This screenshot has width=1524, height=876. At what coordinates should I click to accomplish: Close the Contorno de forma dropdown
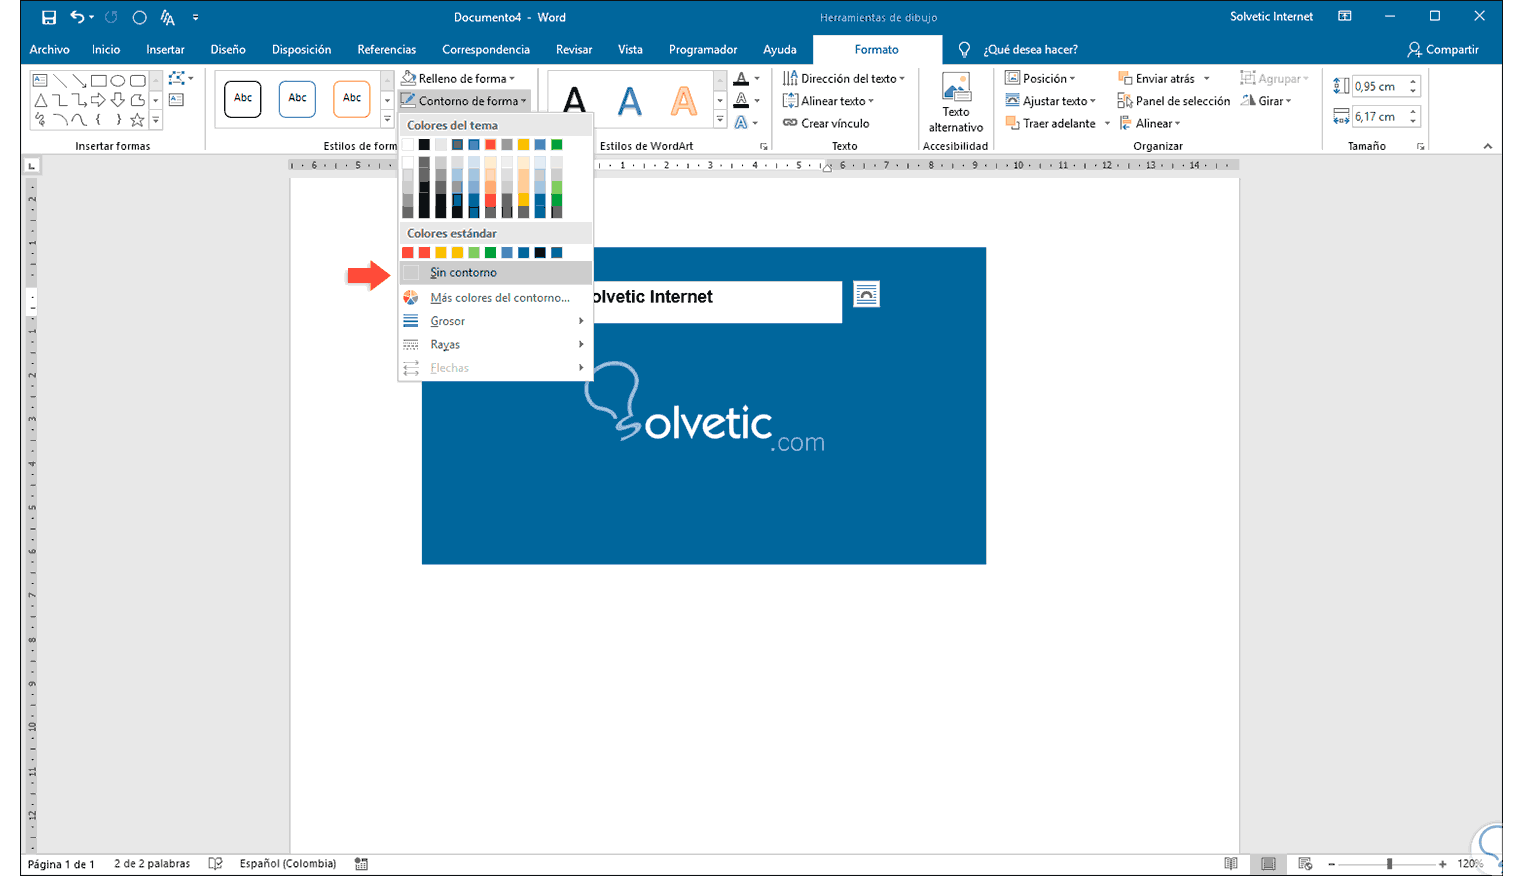464,100
